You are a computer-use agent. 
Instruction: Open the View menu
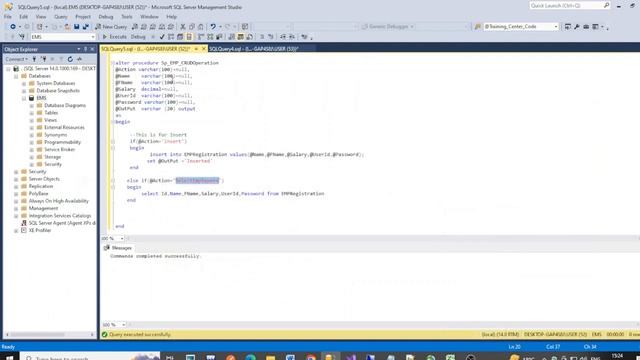41,17
